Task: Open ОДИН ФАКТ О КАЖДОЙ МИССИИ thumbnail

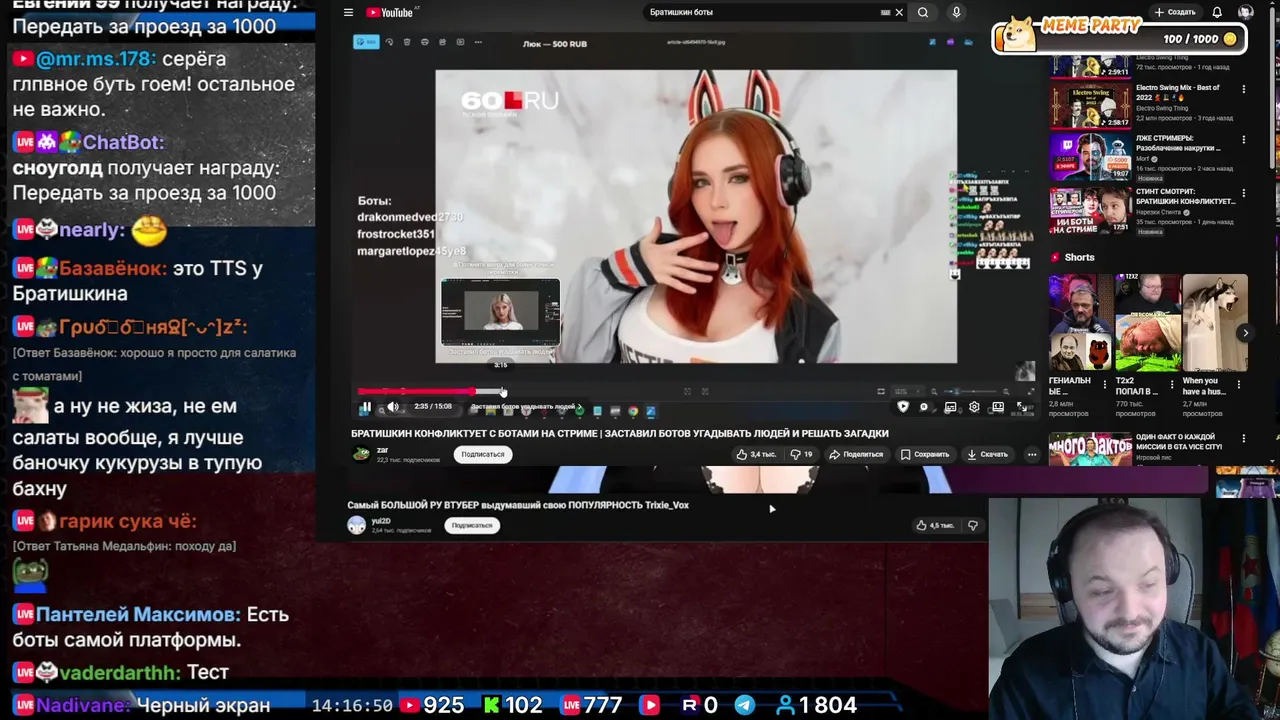Action: tap(1091, 450)
